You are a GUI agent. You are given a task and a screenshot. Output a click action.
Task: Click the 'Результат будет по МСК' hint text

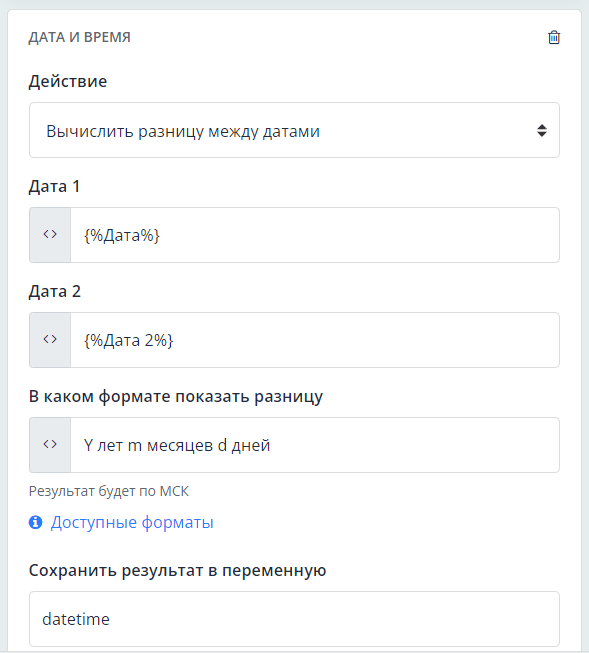(109, 491)
